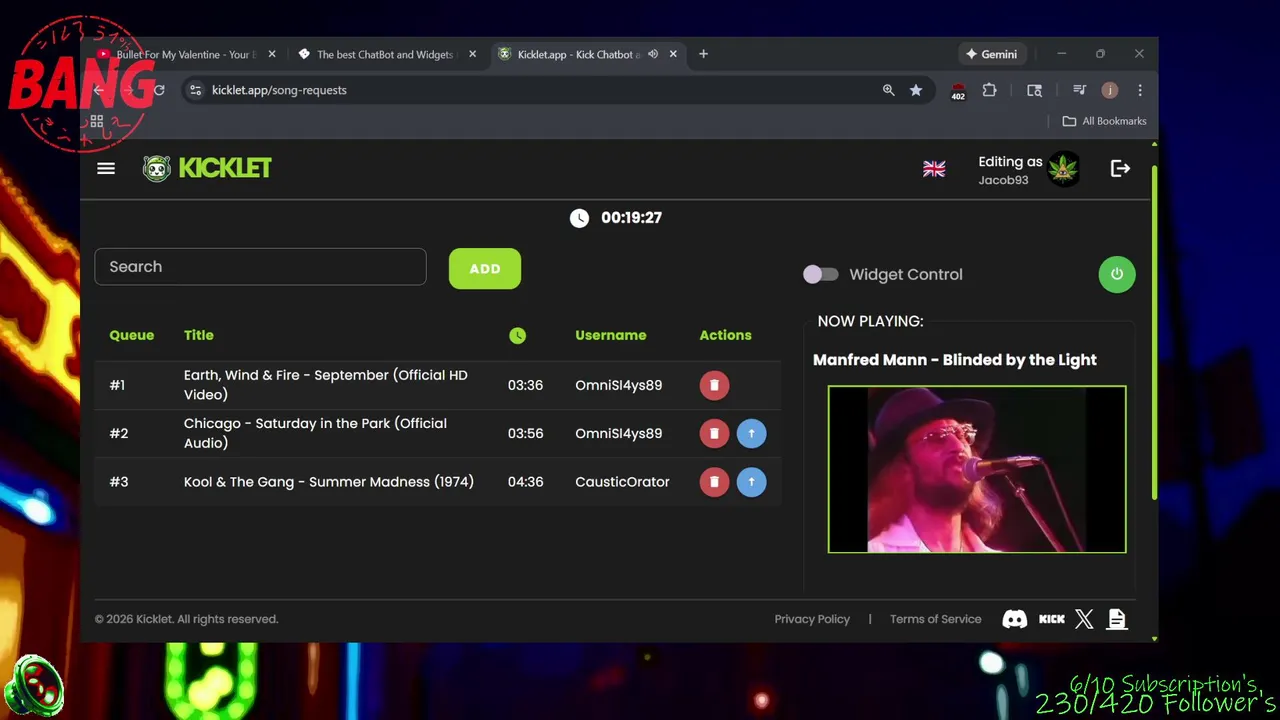Click the 00:19:27 timer text
The height and width of the screenshot is (720, 1280).
(631, 218)
